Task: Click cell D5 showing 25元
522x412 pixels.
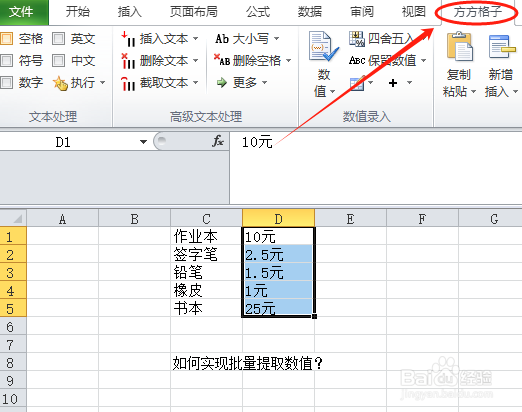Action: (x=278, y=309)
